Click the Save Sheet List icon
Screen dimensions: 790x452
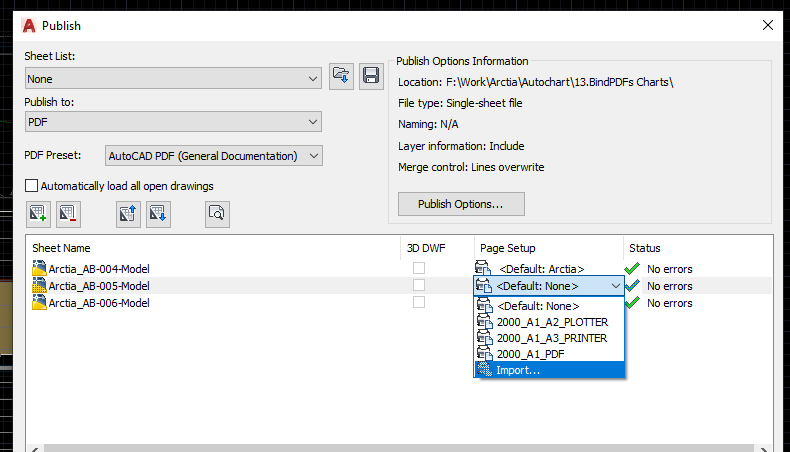click(371, 75)
